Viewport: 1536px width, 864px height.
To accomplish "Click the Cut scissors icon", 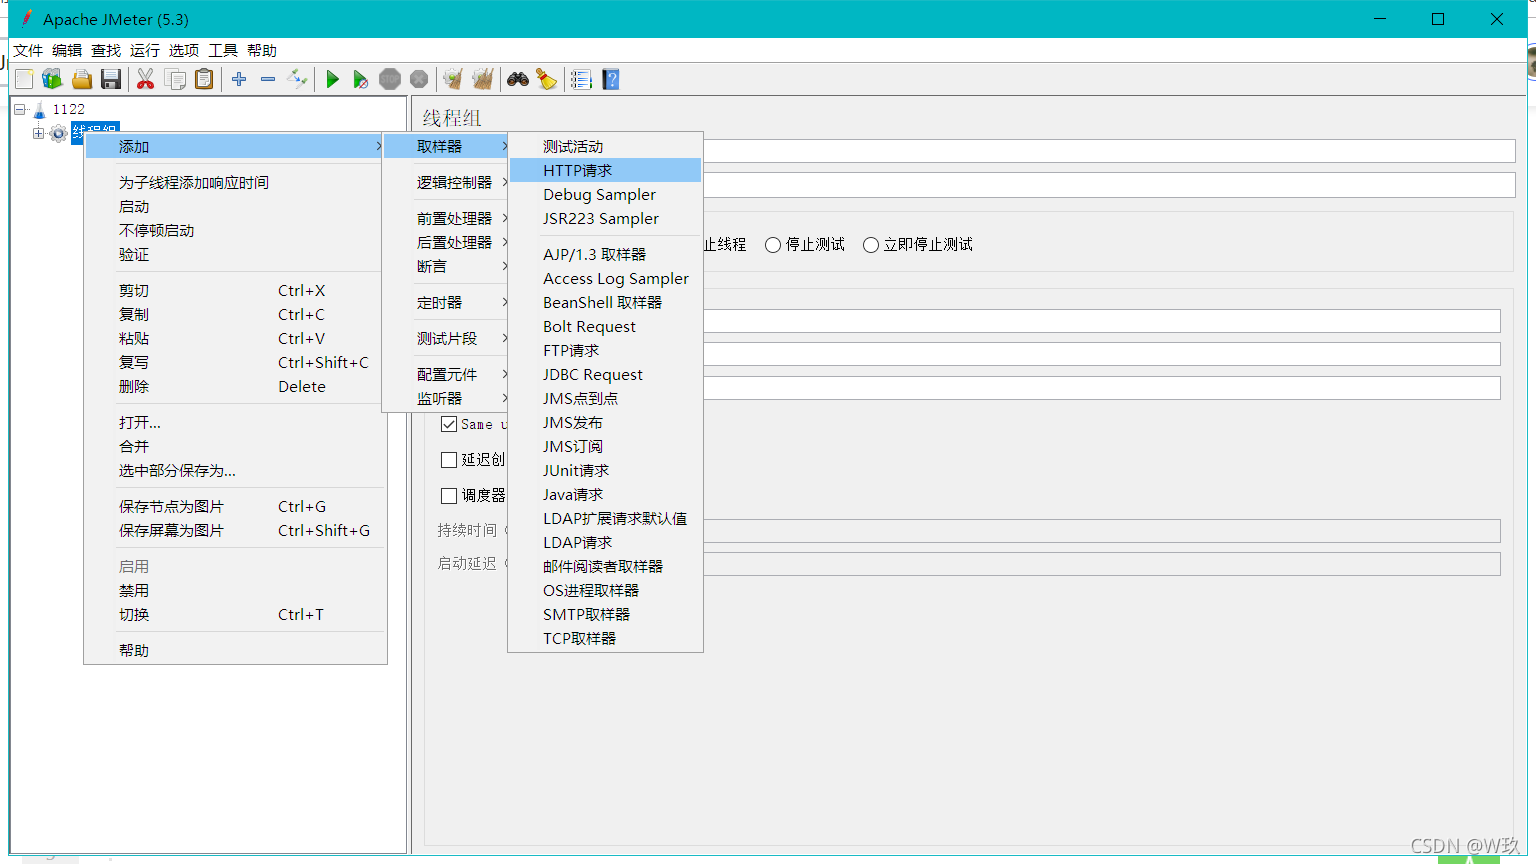I will coord(146,79).
